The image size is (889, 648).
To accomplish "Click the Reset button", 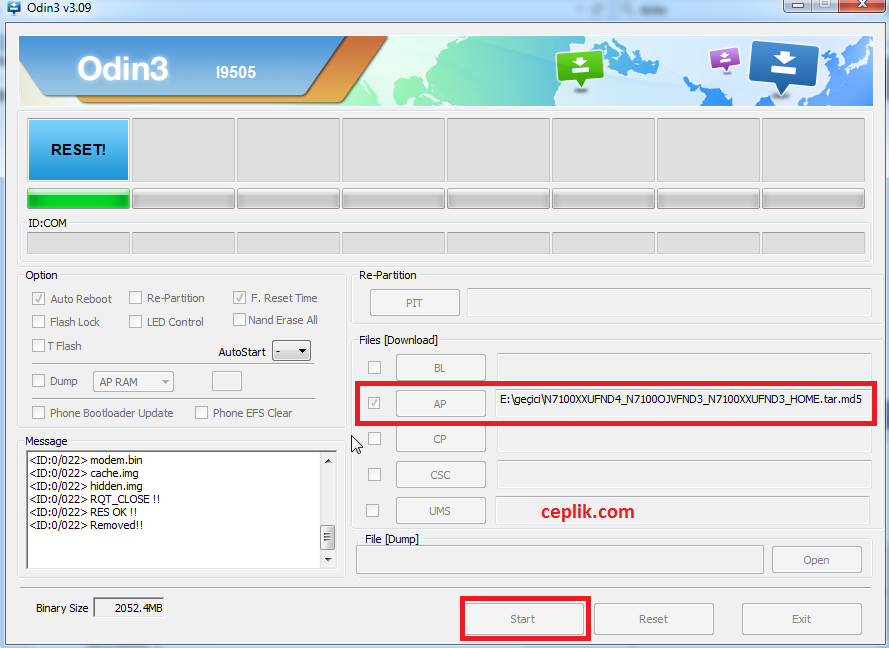I will 654,619.
